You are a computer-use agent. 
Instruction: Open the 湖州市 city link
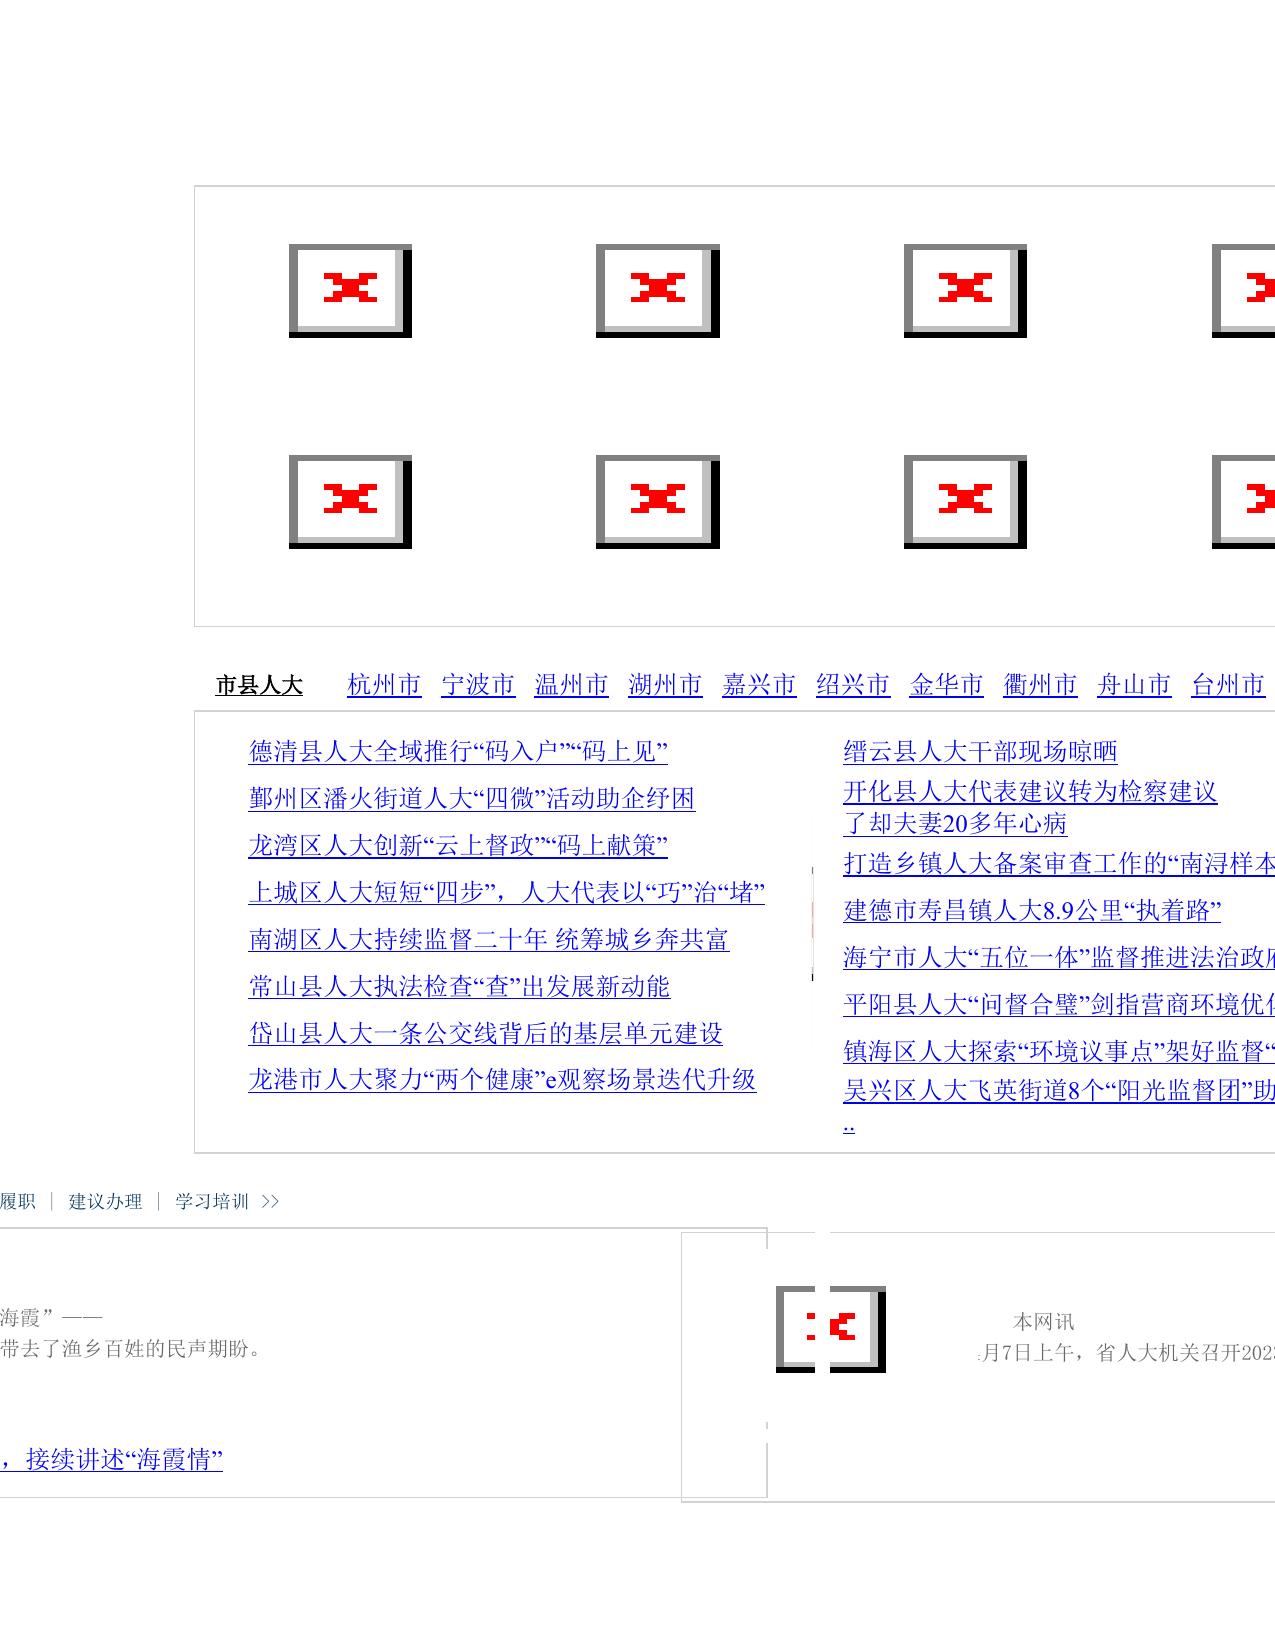click(666, 685)
